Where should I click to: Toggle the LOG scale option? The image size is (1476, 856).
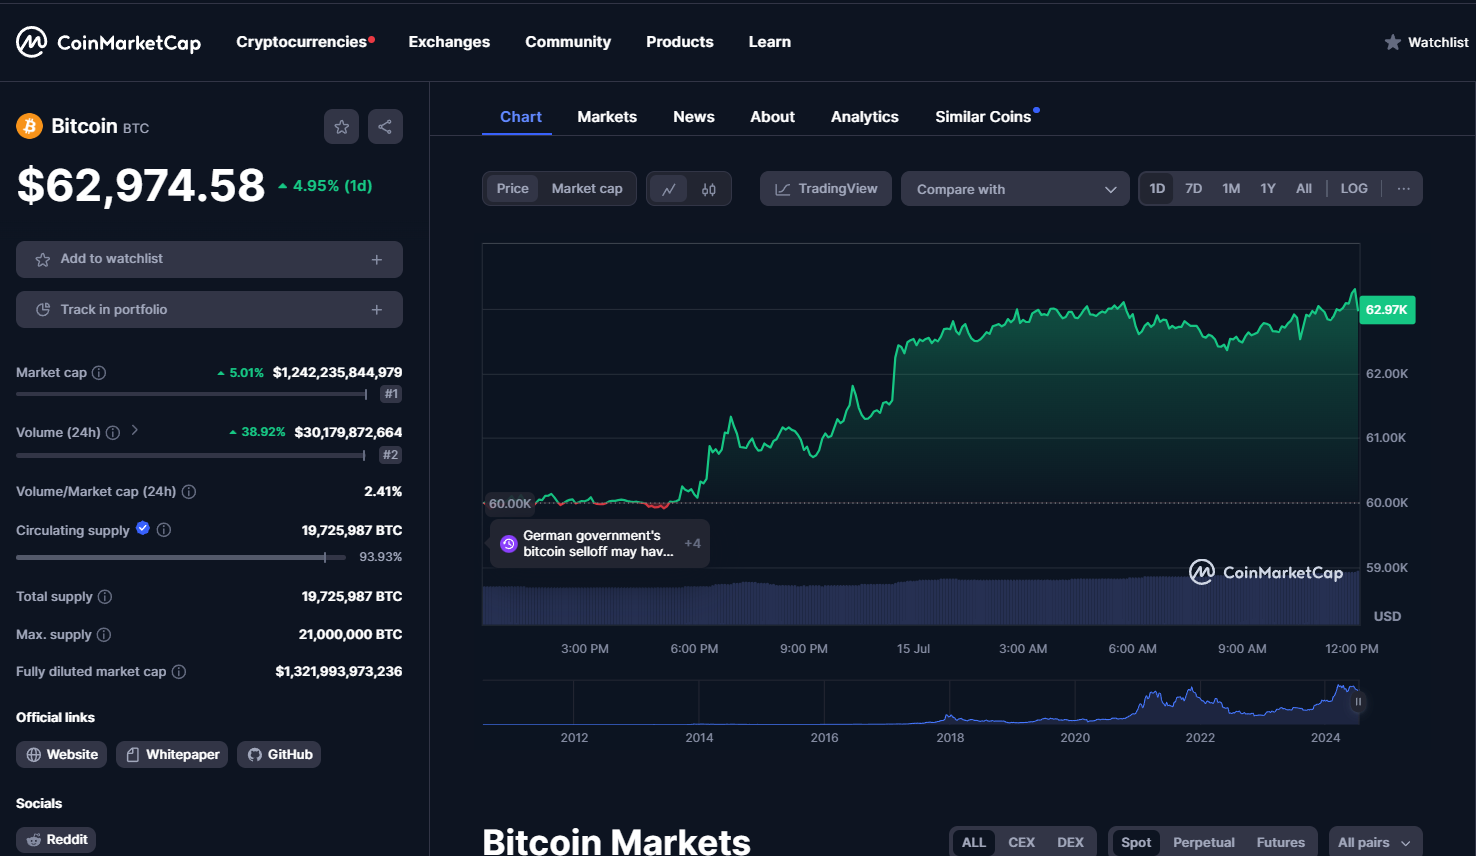1354,189
